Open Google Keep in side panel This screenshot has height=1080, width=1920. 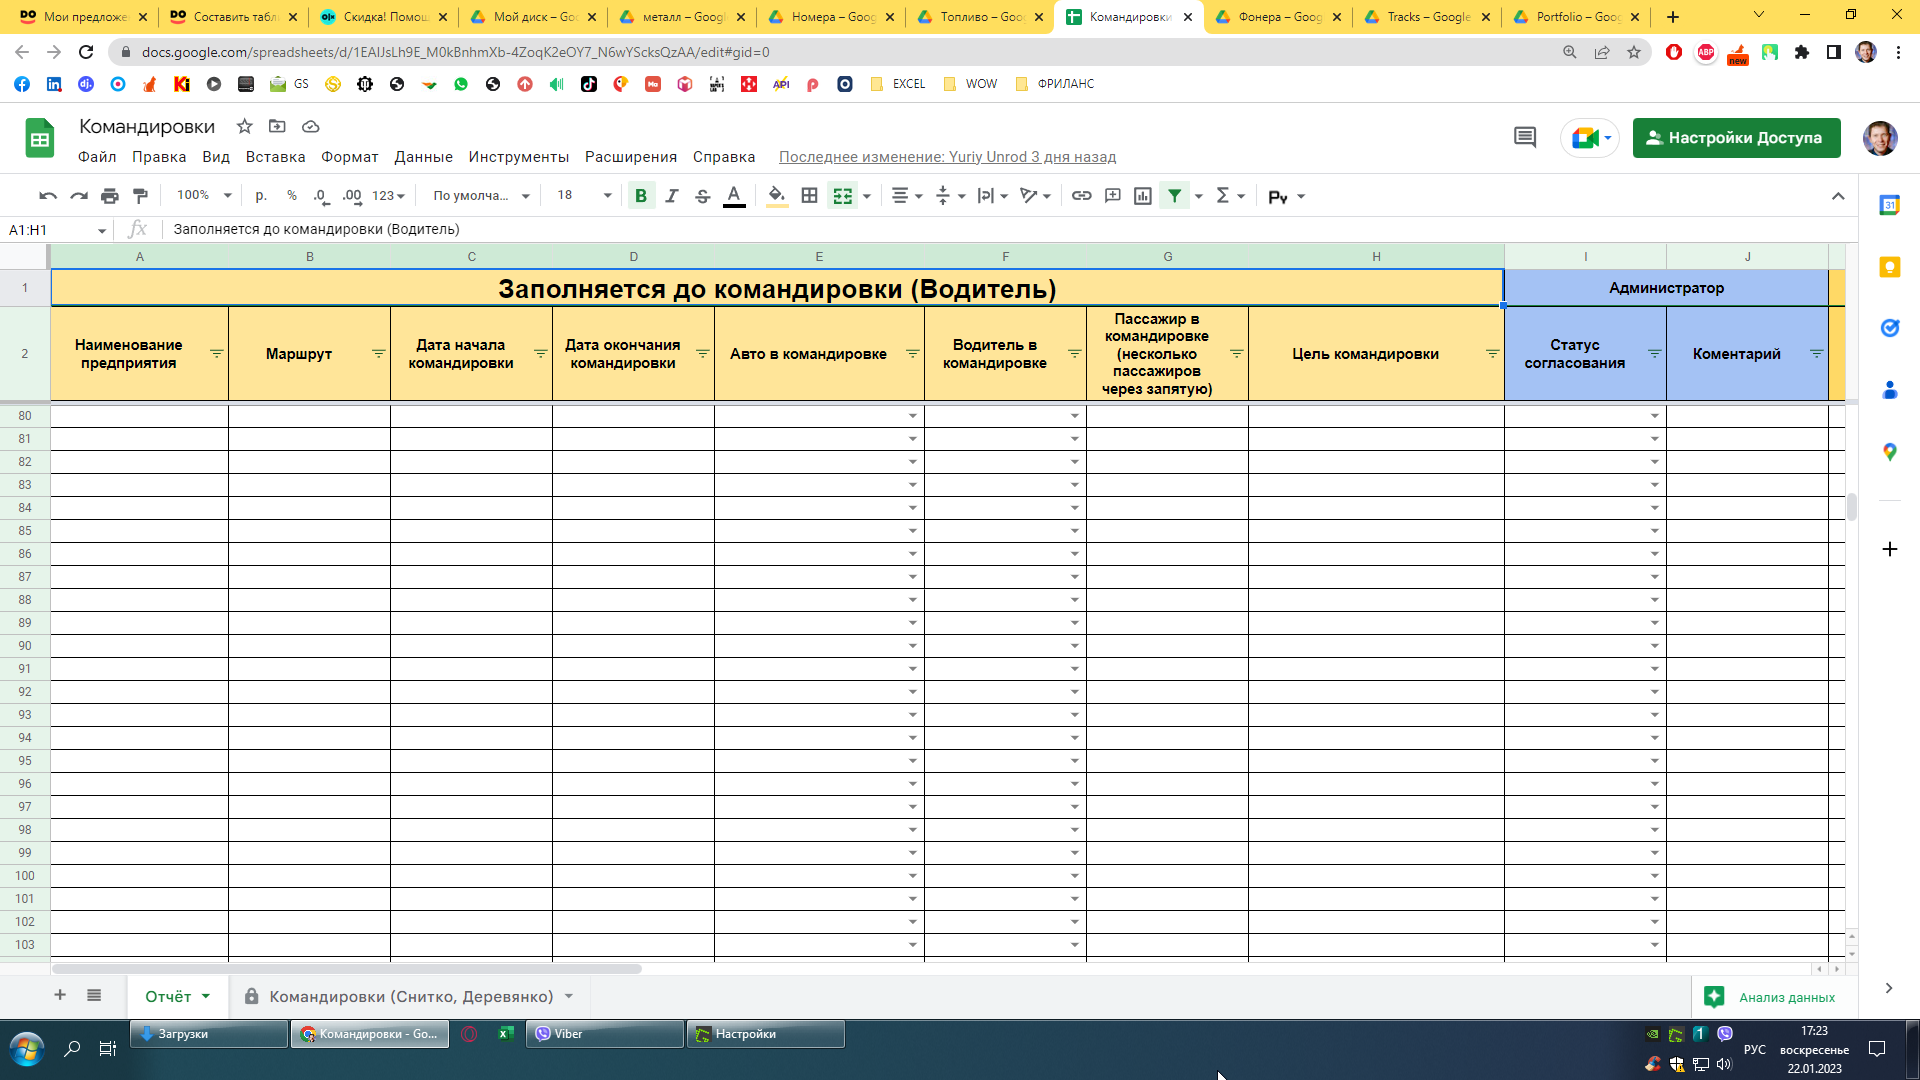pyautogui.click(x=1890, y=267)
